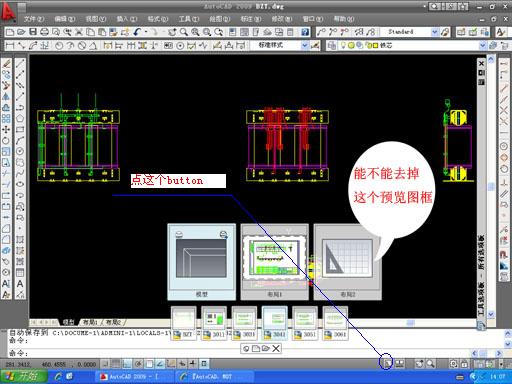Select the Line draw tool
The width and height of the screenshot is (512, 384).
tap(20, 63)
